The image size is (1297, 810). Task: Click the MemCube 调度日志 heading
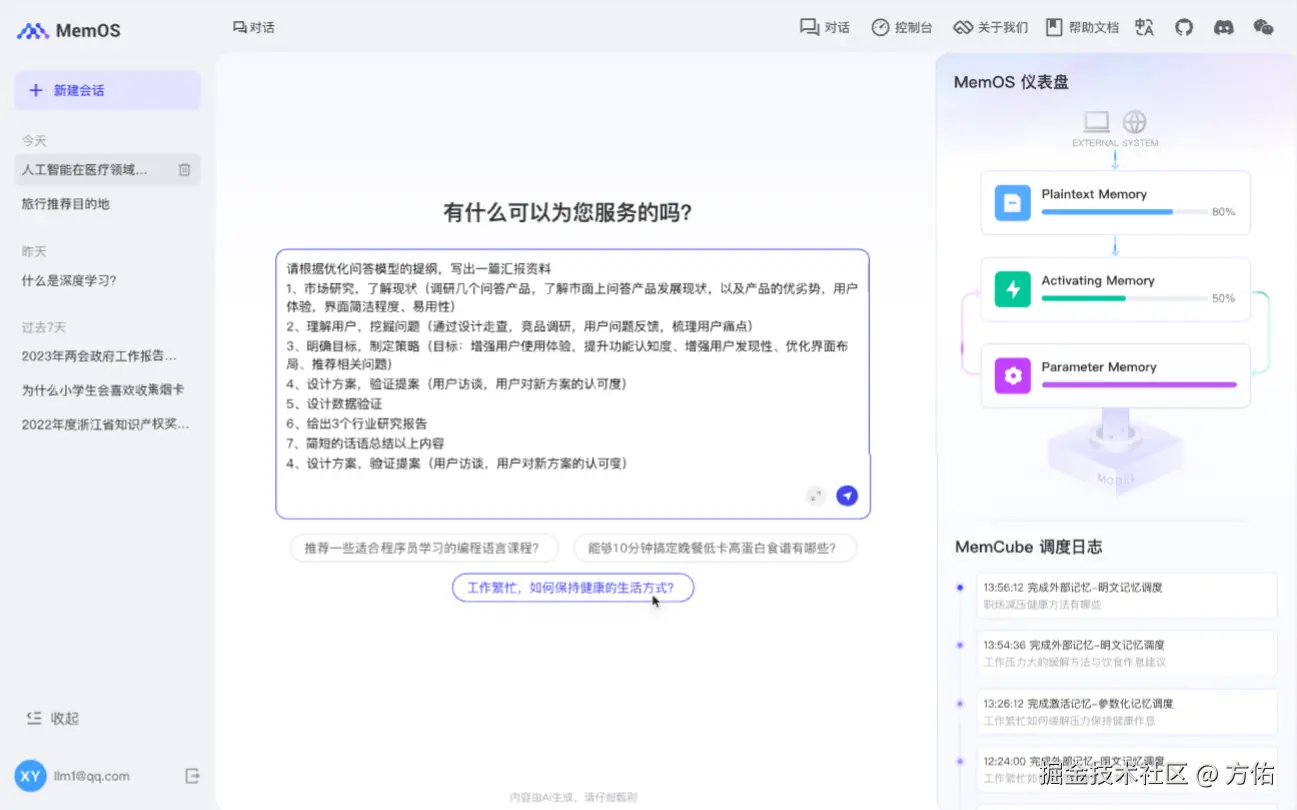[1028, 547]
